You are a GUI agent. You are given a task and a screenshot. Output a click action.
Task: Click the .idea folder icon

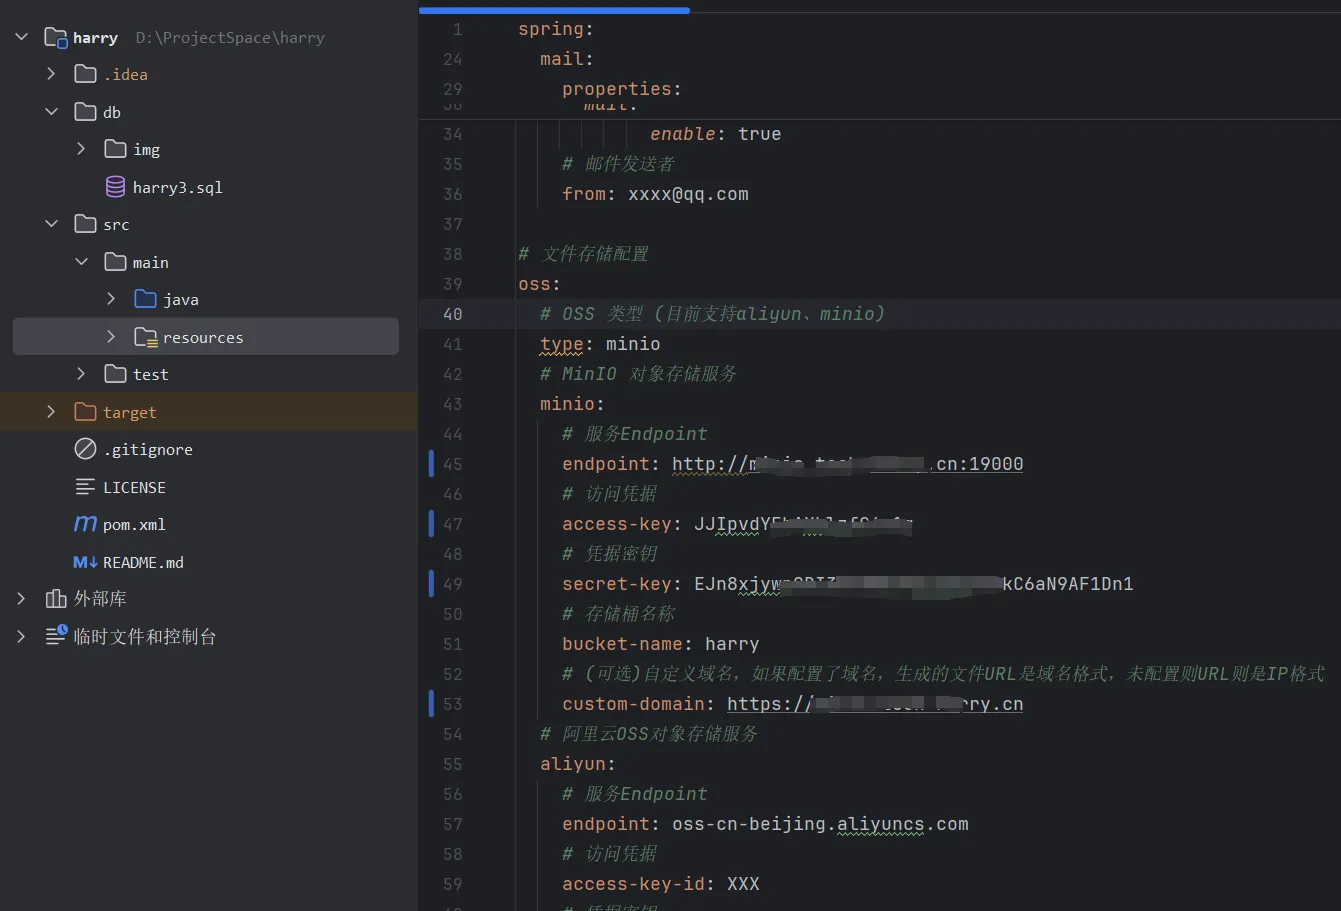point(86,74)
